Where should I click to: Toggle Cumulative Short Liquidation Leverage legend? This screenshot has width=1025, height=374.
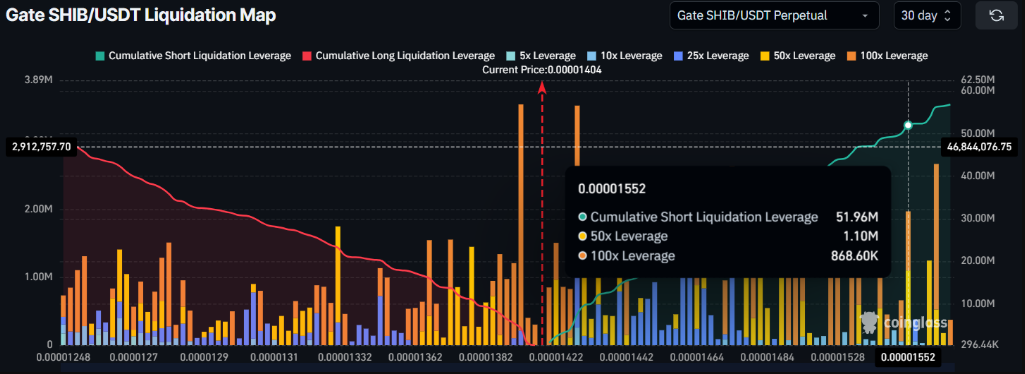[193, 56]
